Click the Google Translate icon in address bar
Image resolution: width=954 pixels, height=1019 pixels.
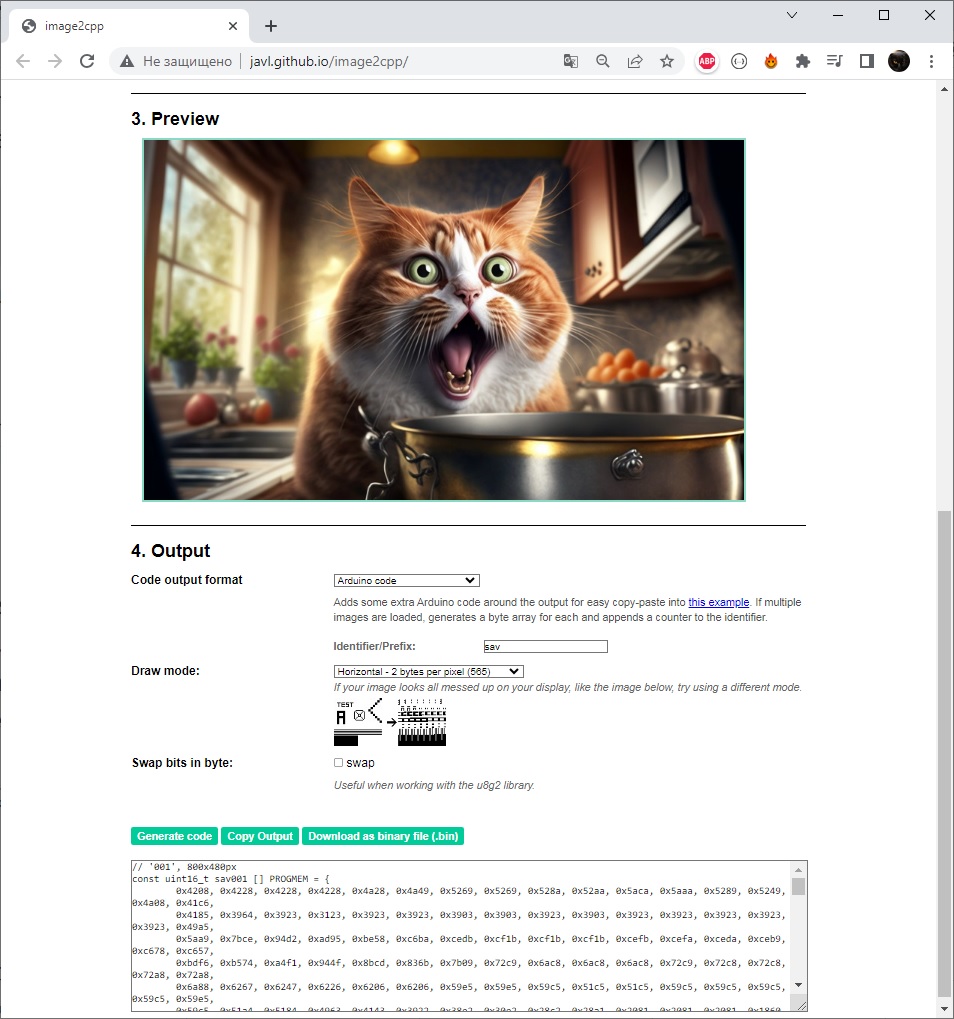click(571, 61)
